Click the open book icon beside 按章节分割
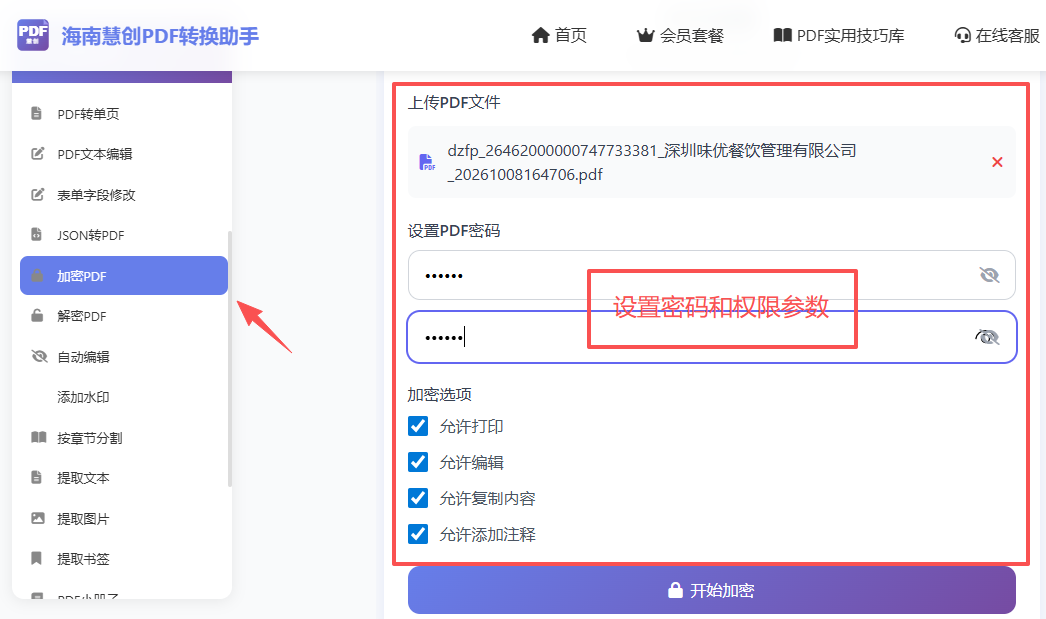Image resolution: width=1046 pixels, height=619 pixels. (x=39, y=437)
